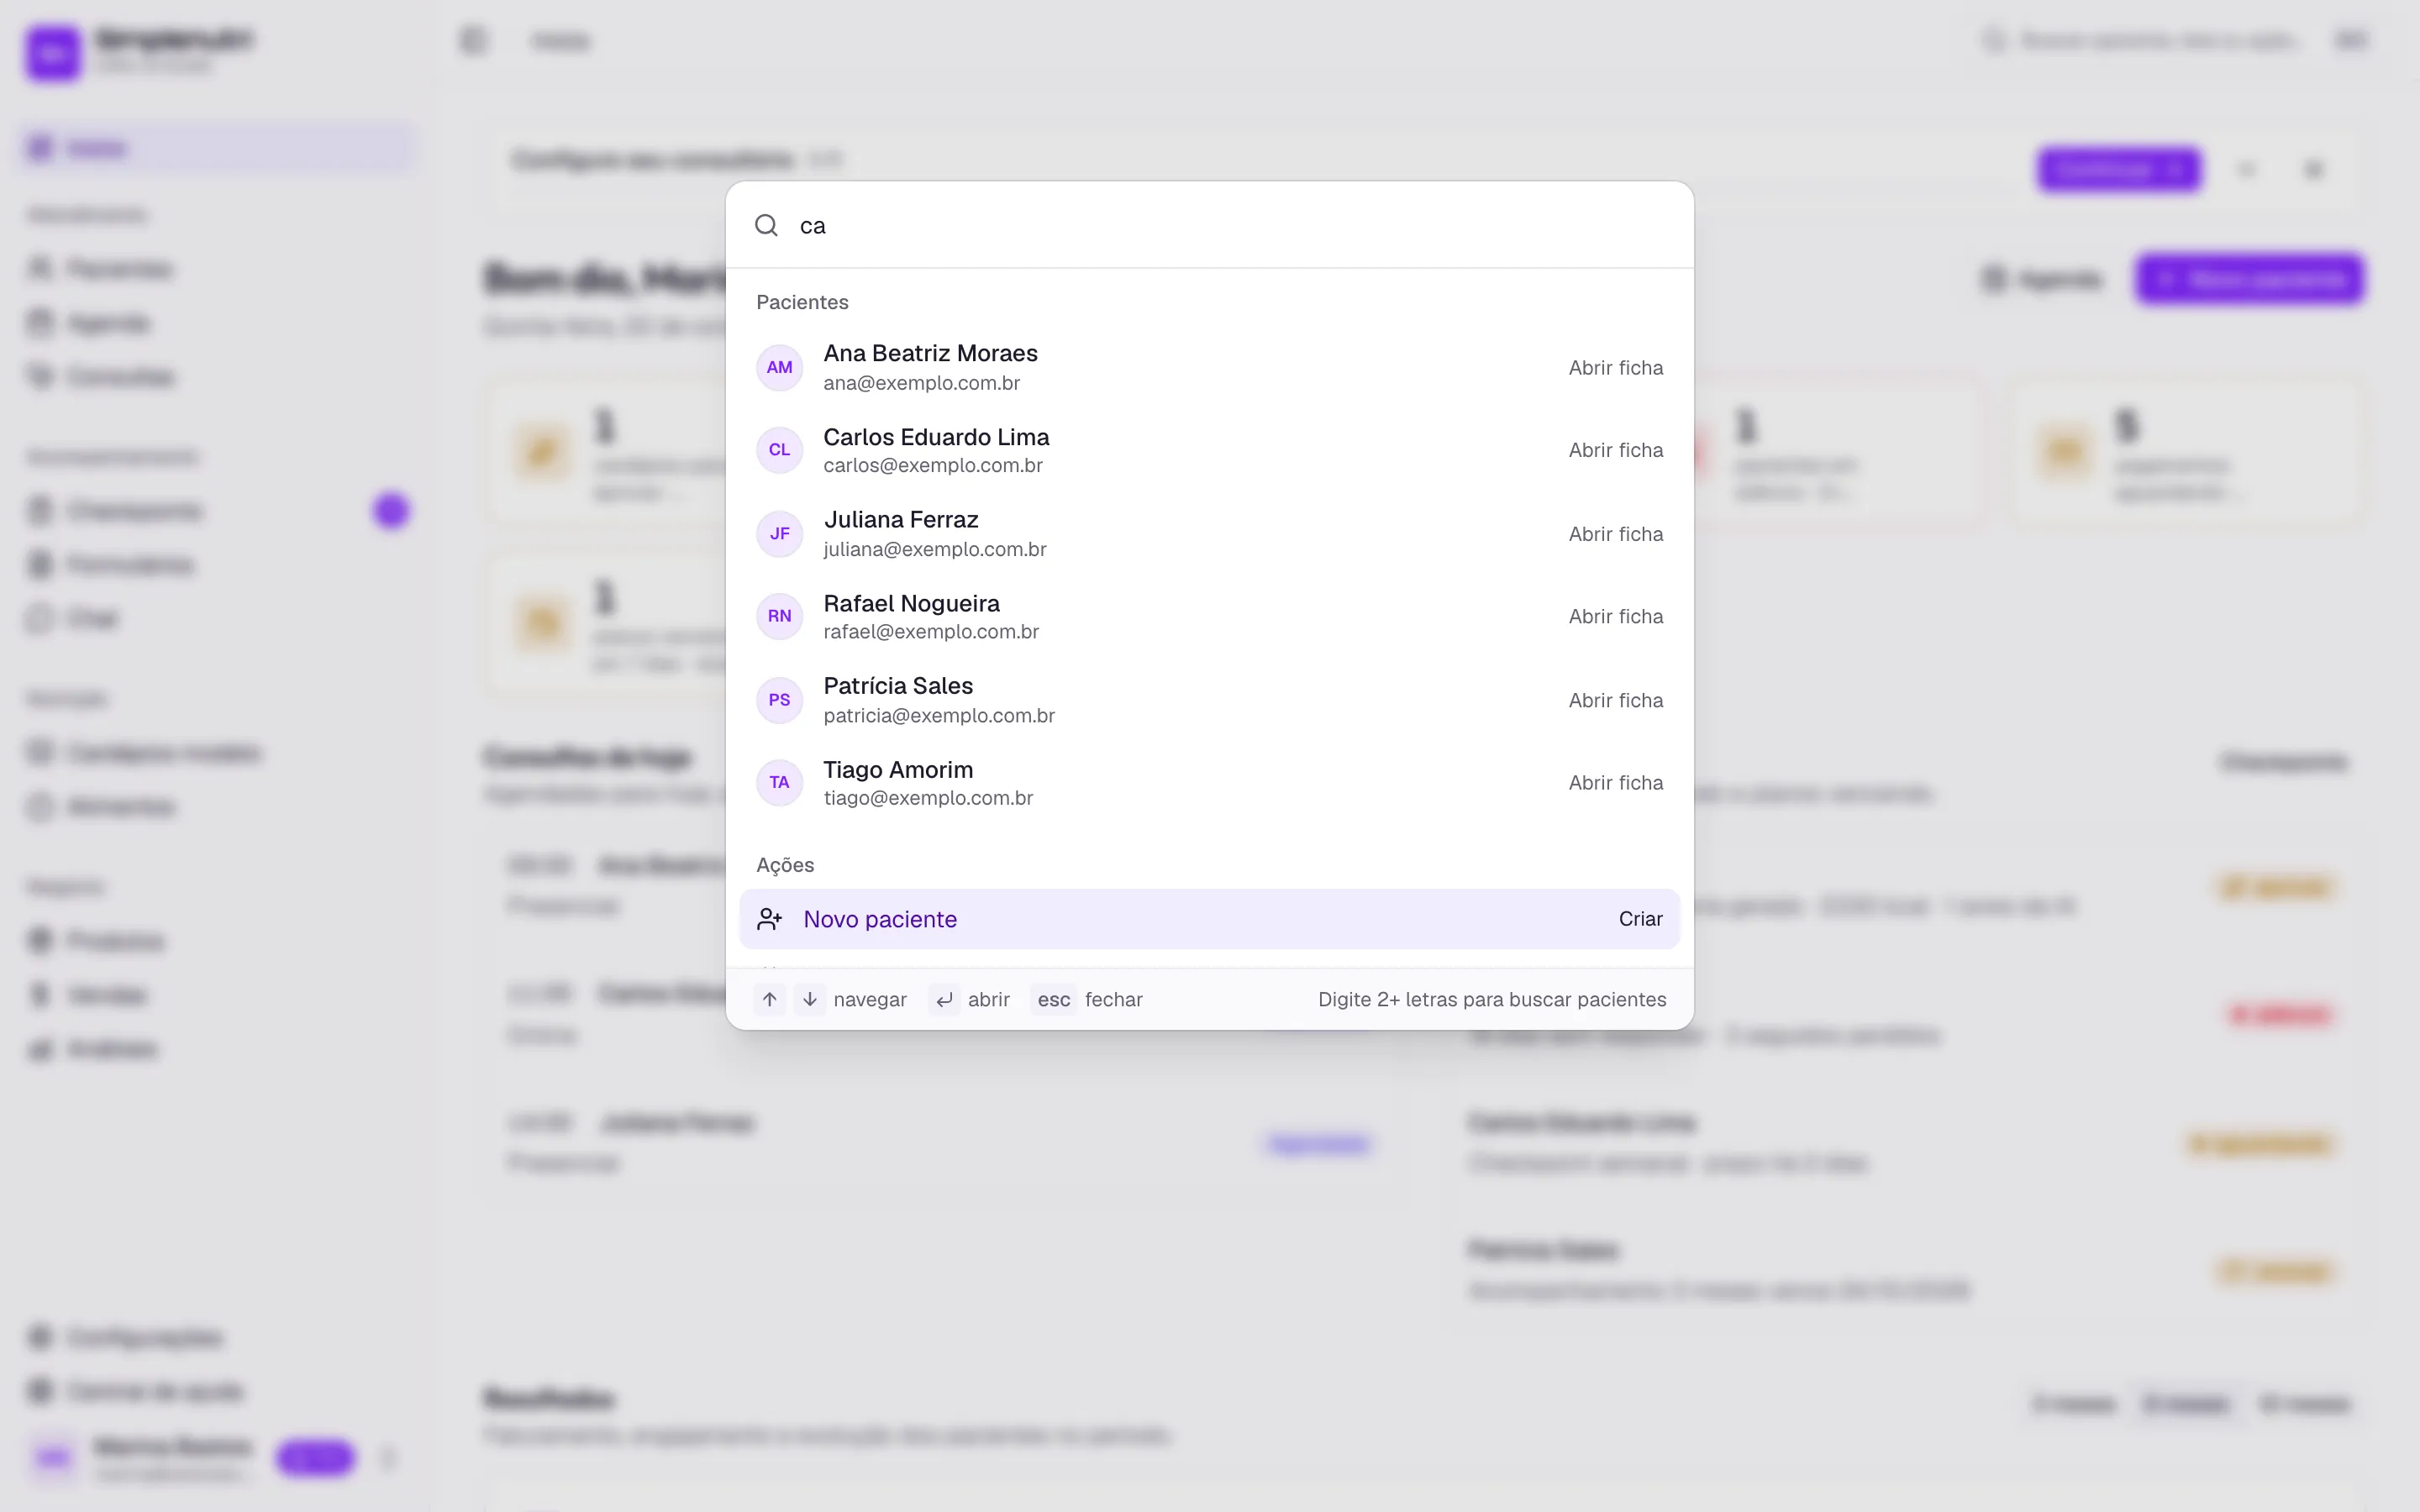The image size is (2420, 1512).
Task: Click Criar beside Novo paciente
Action: click(x=1640, y=919)
